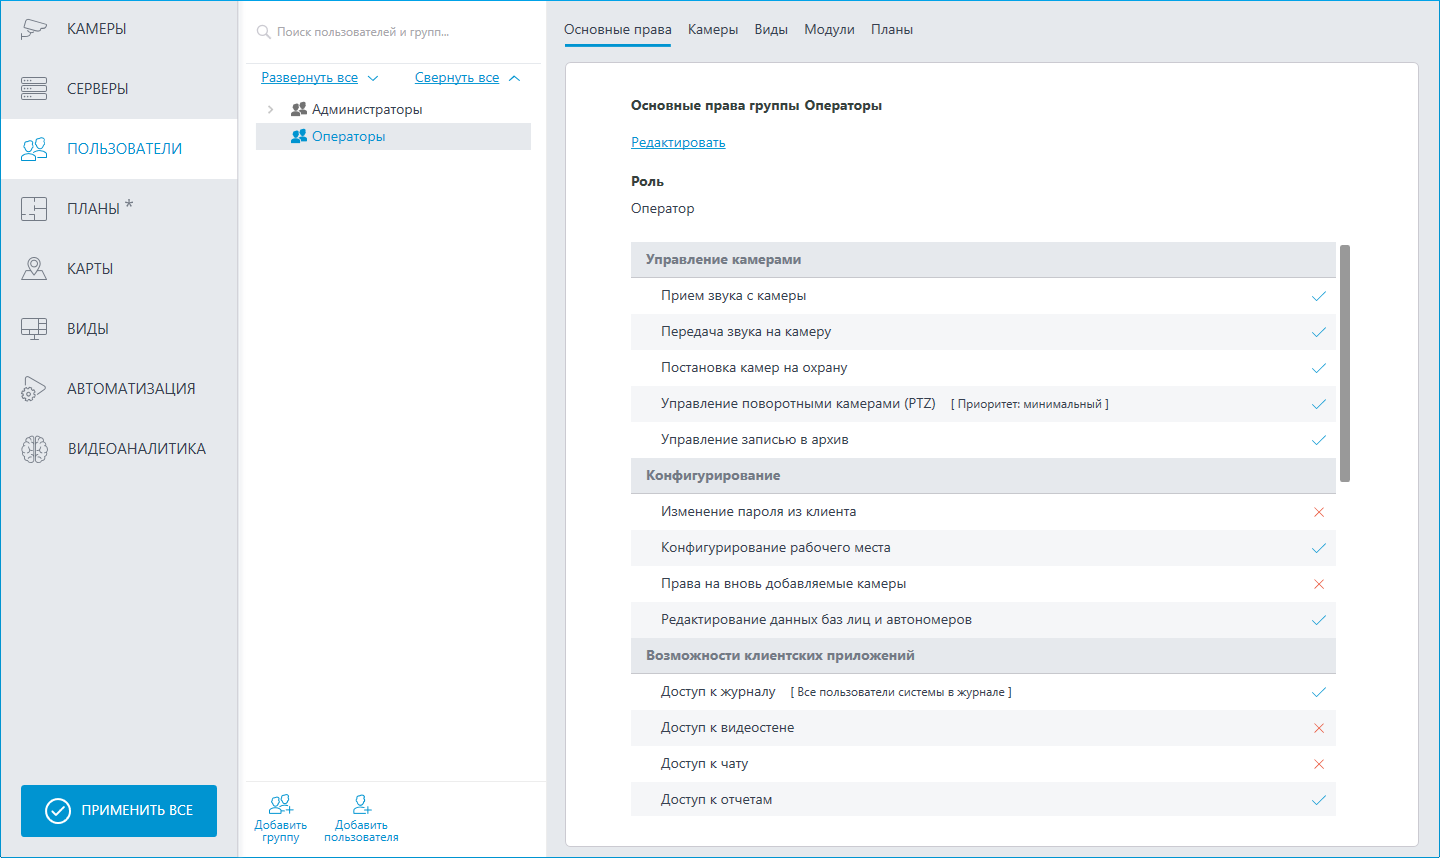Click the Plans floor-plan icon
Screen dimensions: 1440x858
34,209
